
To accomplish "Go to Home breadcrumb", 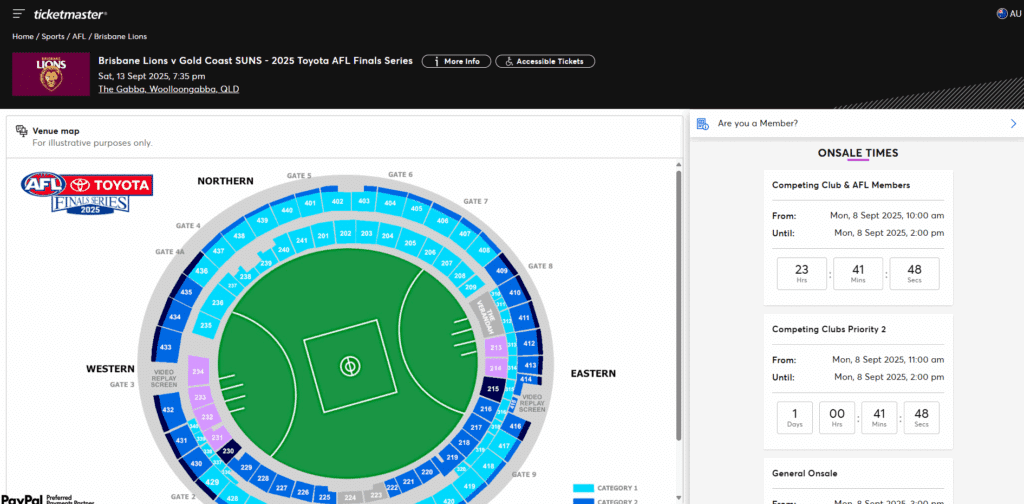I will (x=22, y=37).
